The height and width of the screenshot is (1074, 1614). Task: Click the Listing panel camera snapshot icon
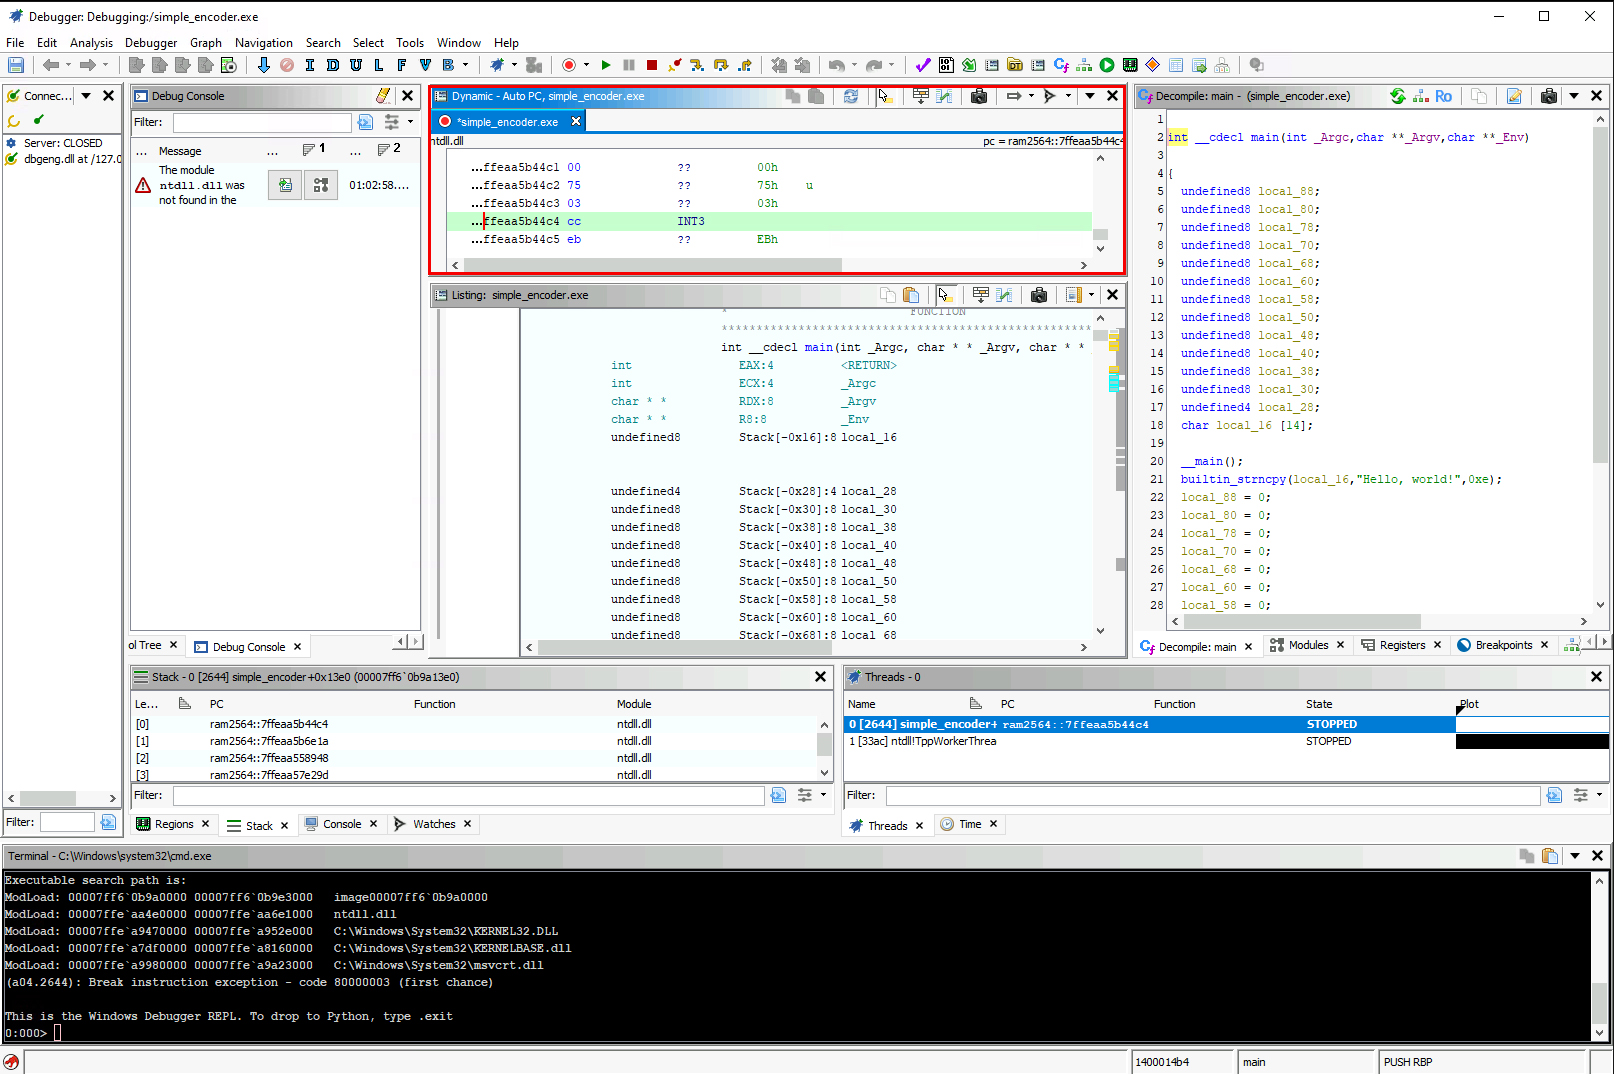click(x=1039, y=295)
